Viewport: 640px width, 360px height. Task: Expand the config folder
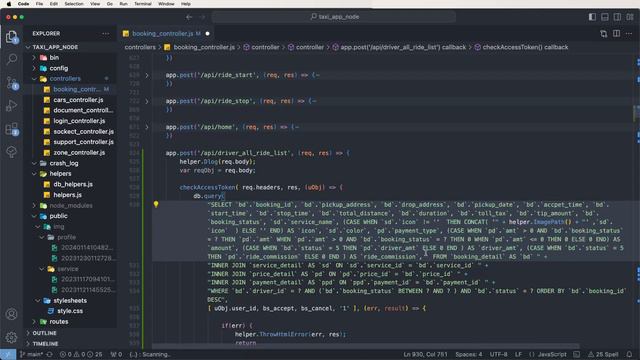(x=58, y=68)
